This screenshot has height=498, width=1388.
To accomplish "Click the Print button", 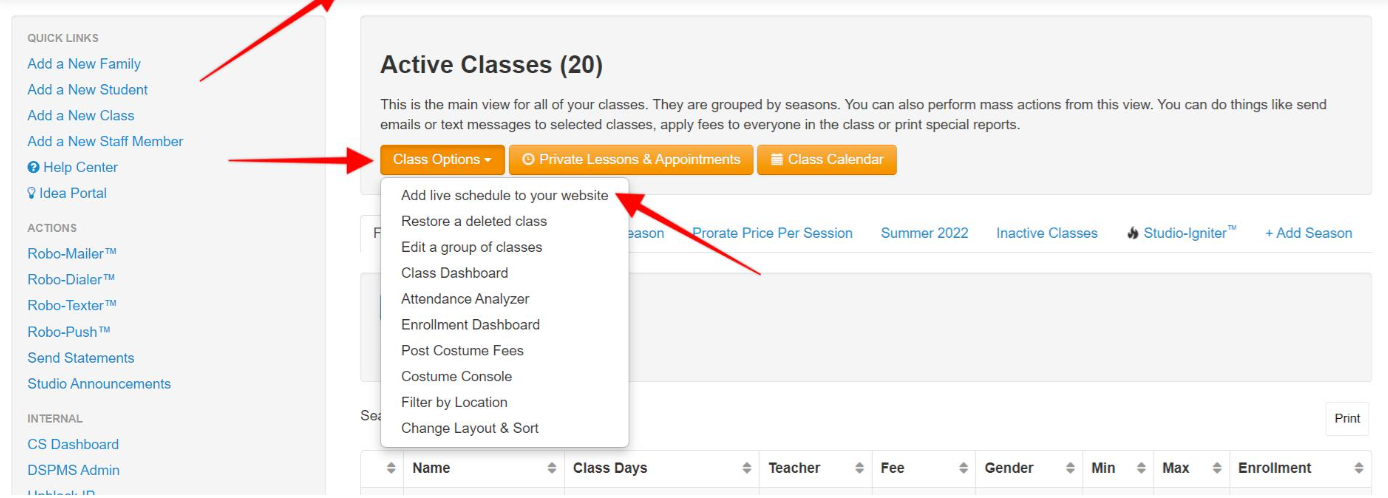I will point(1347,418).
